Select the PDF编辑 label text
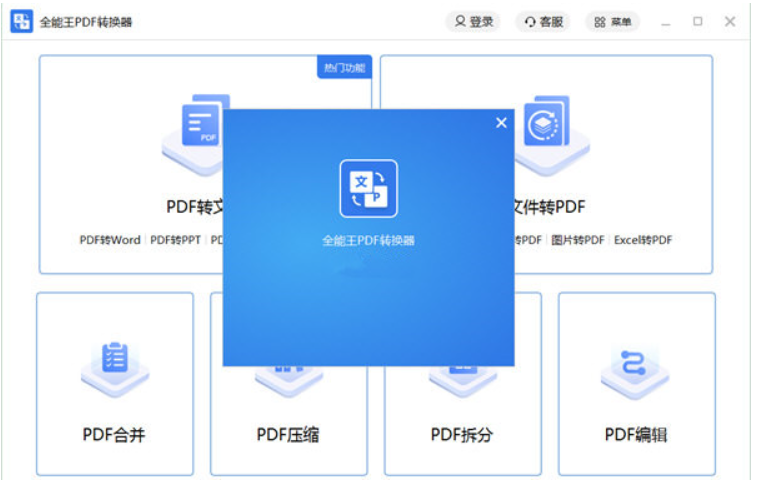This screenshot has width=757, height=483. [x=635, y=435]
